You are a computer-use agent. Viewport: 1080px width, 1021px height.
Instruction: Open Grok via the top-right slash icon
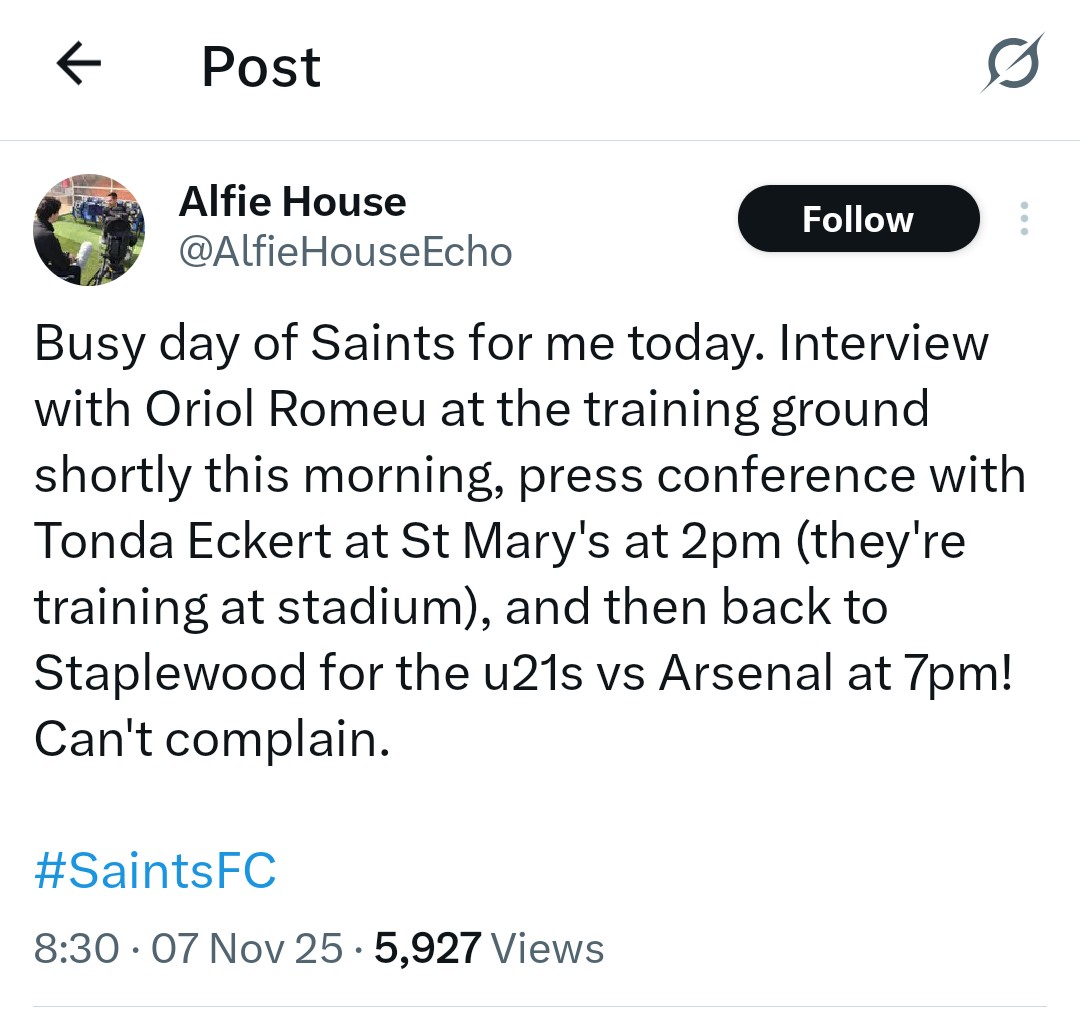tap(1012, 65)
